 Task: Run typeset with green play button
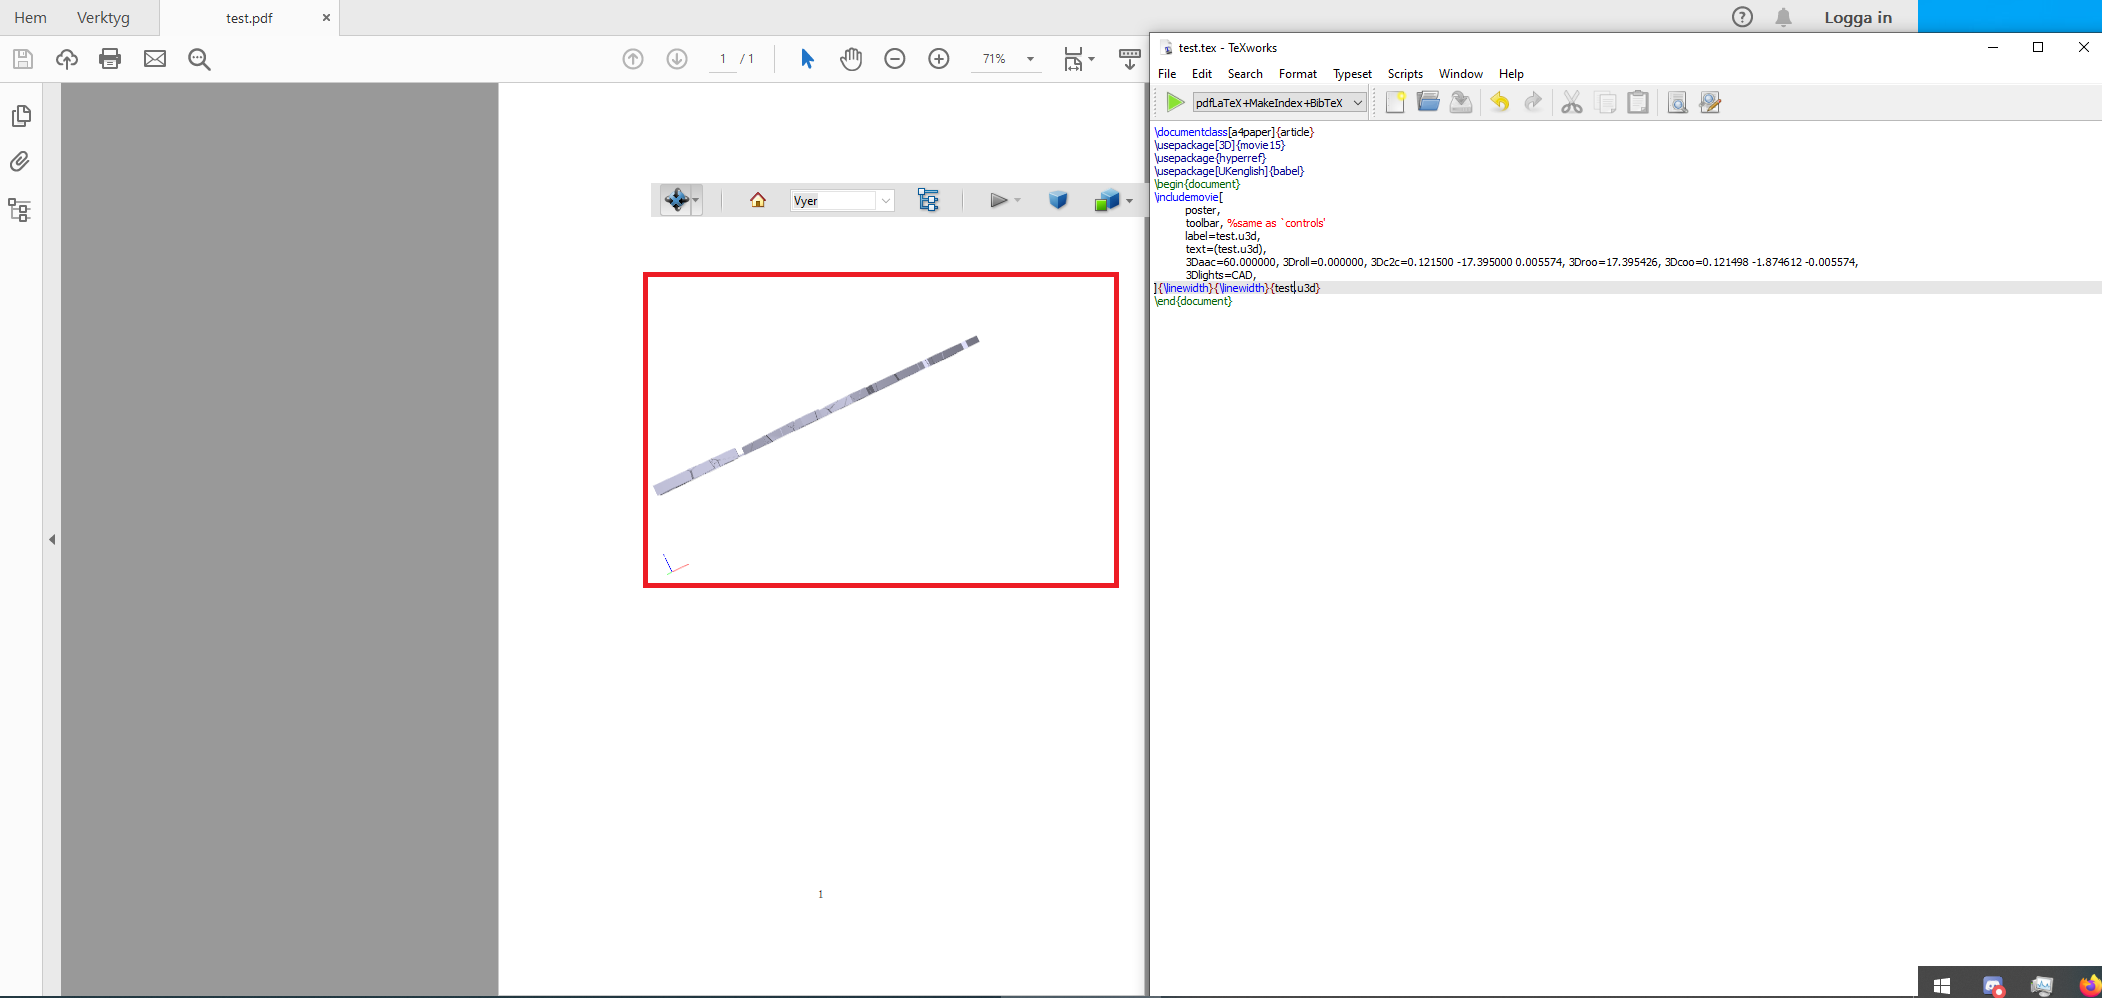point(1175,102)
